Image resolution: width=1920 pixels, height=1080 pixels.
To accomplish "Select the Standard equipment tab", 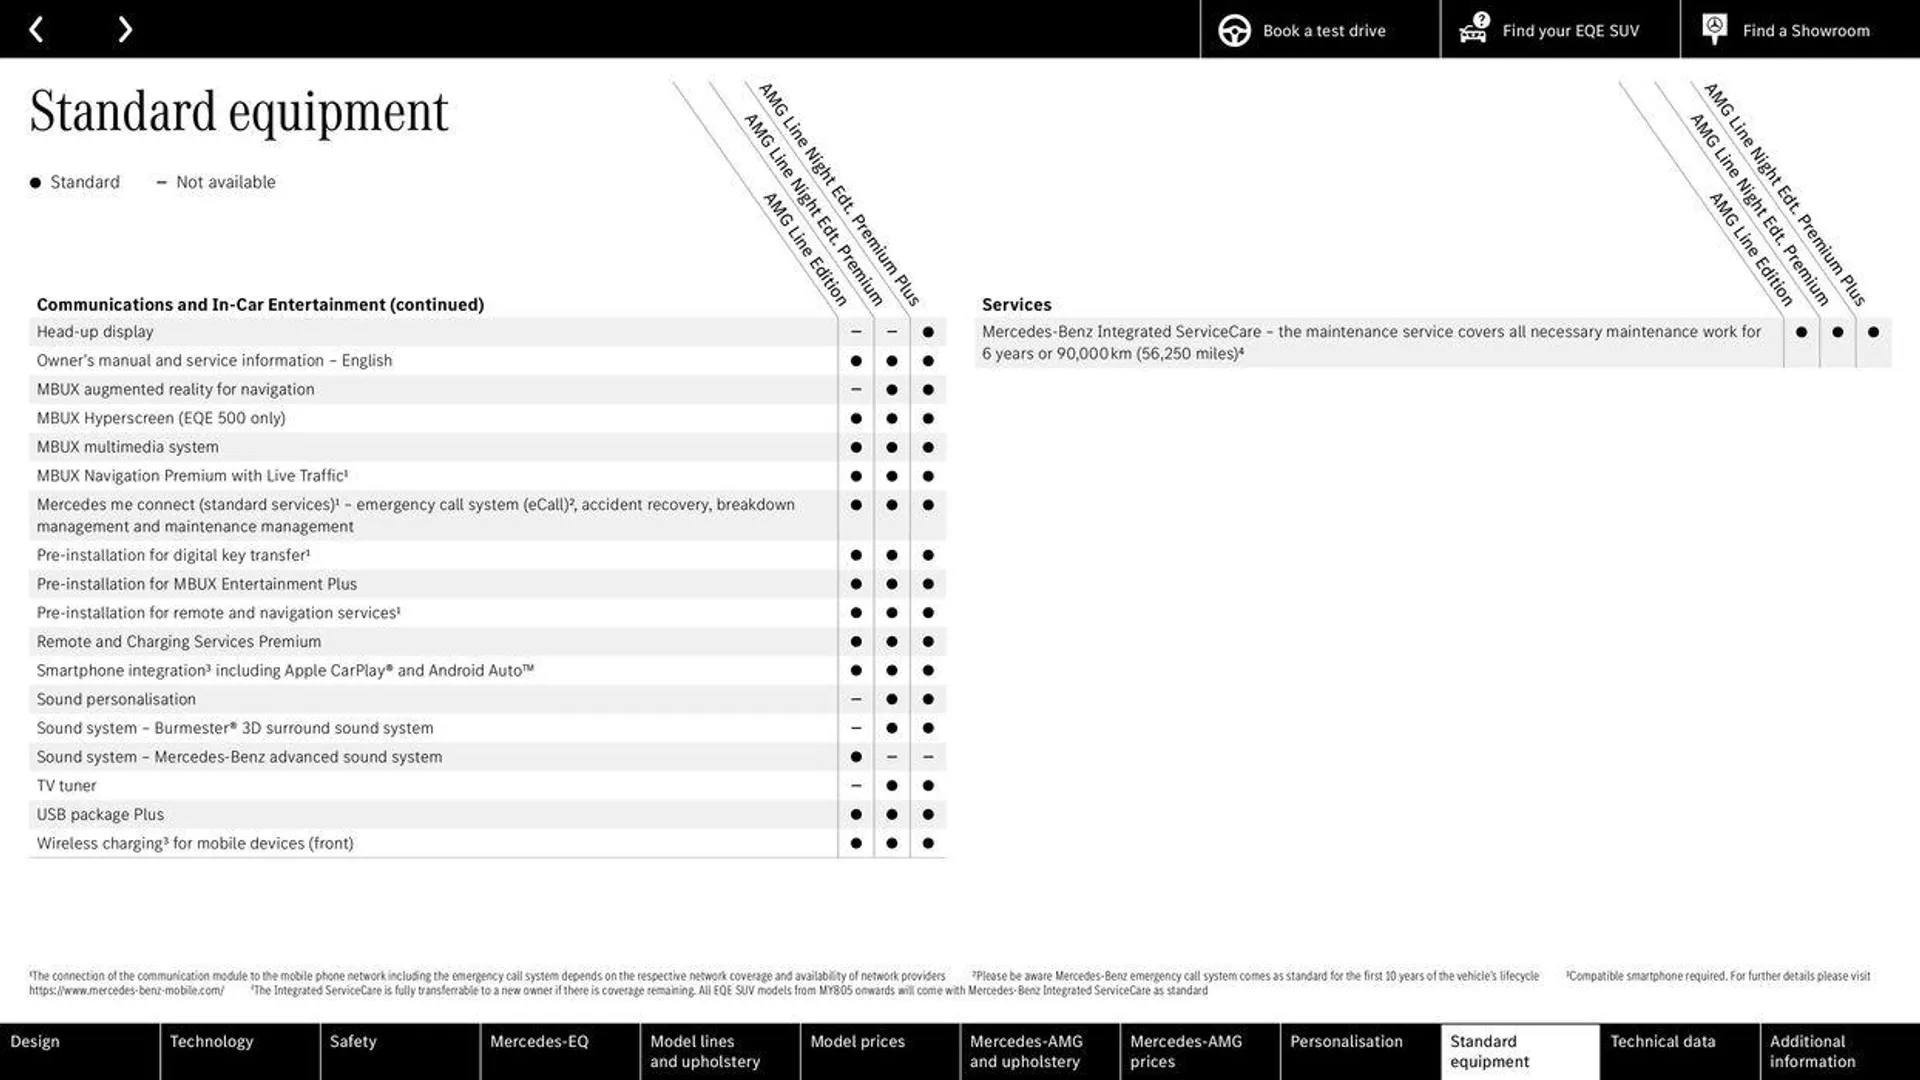I will pos(1519,1051).
